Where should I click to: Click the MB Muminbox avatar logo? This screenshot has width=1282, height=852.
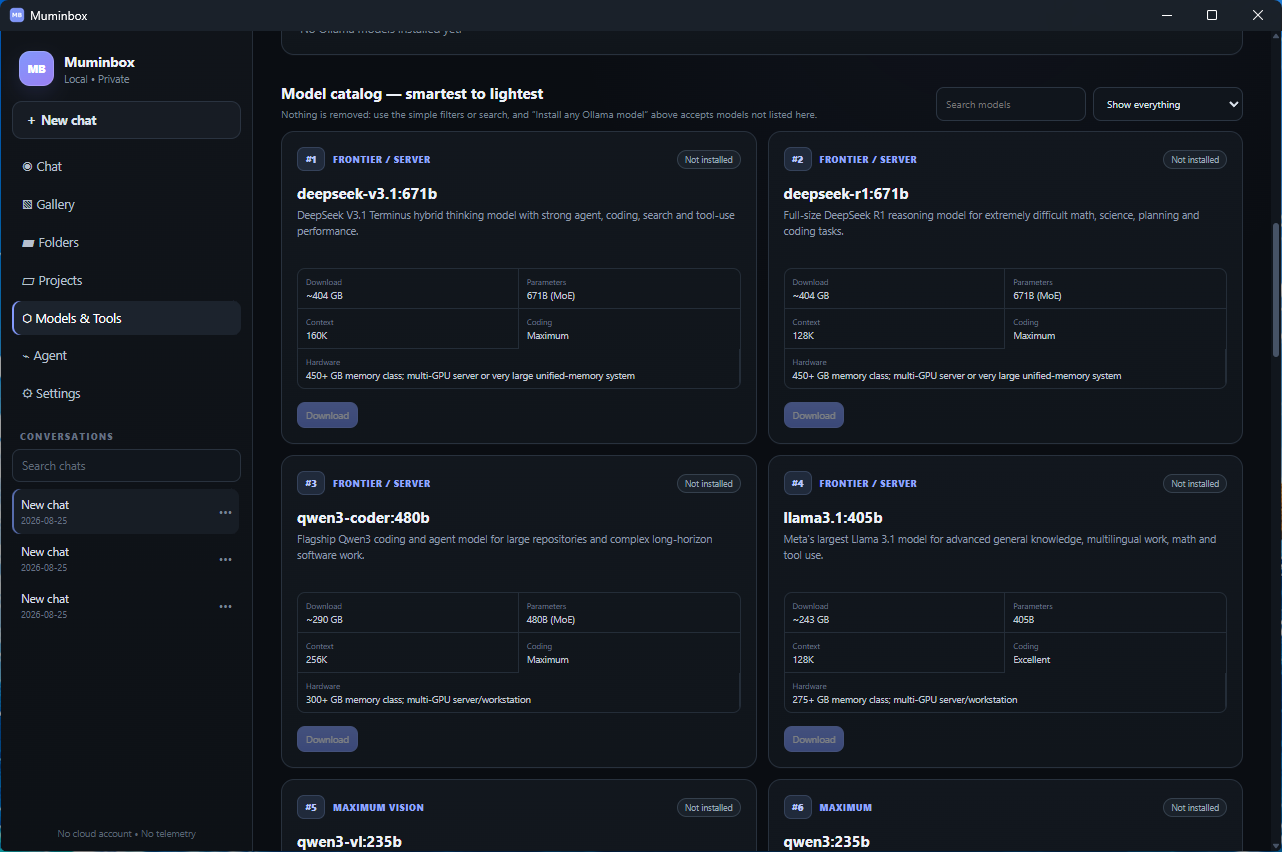36,69
